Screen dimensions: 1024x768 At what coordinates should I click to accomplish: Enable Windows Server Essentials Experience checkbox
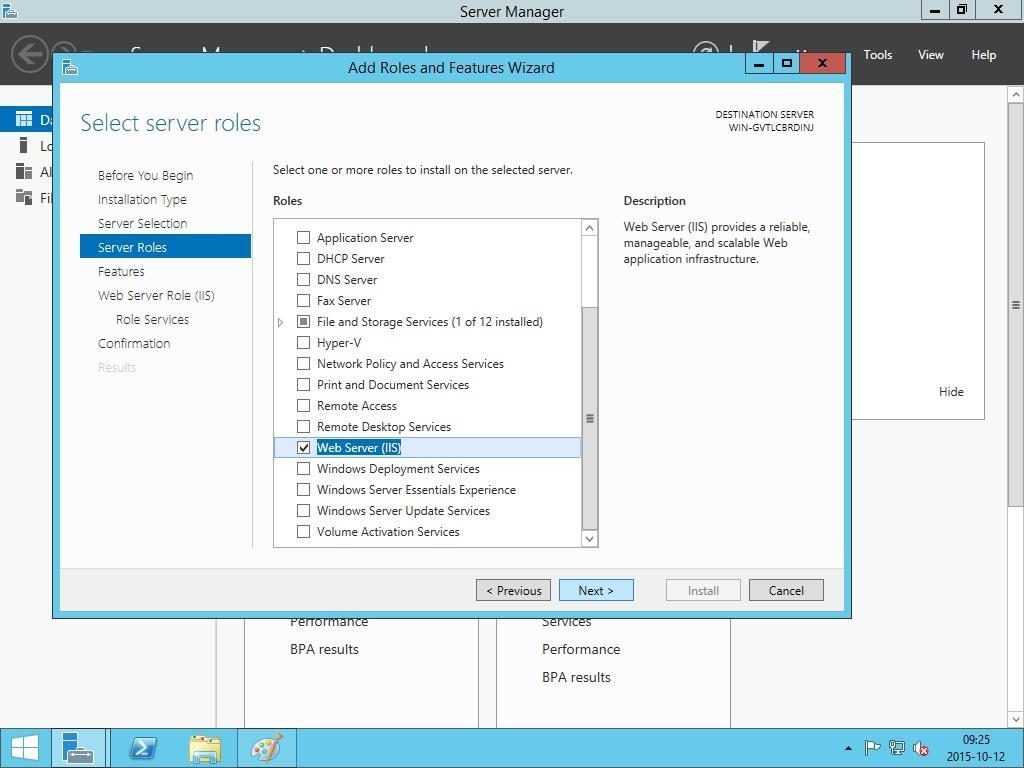point(303,489)
